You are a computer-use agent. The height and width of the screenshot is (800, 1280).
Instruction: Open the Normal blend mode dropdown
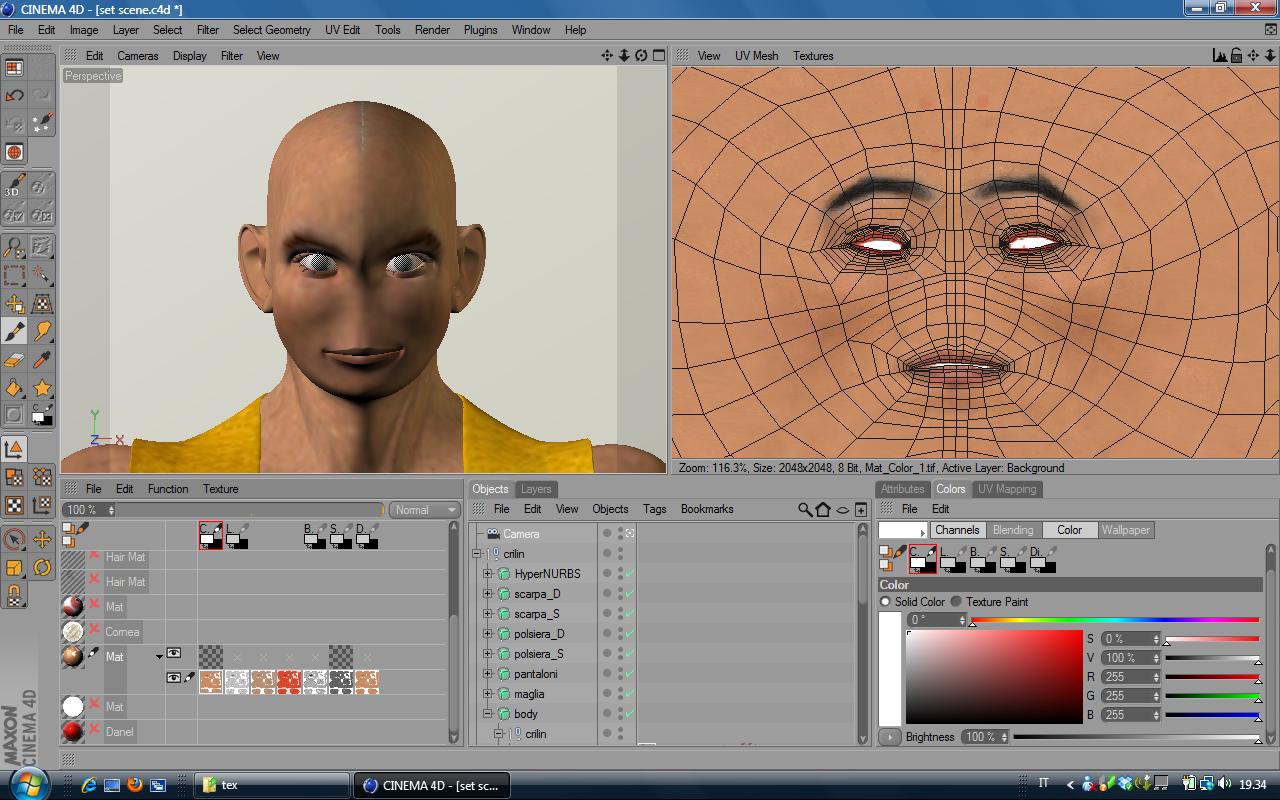pos(423,510)
